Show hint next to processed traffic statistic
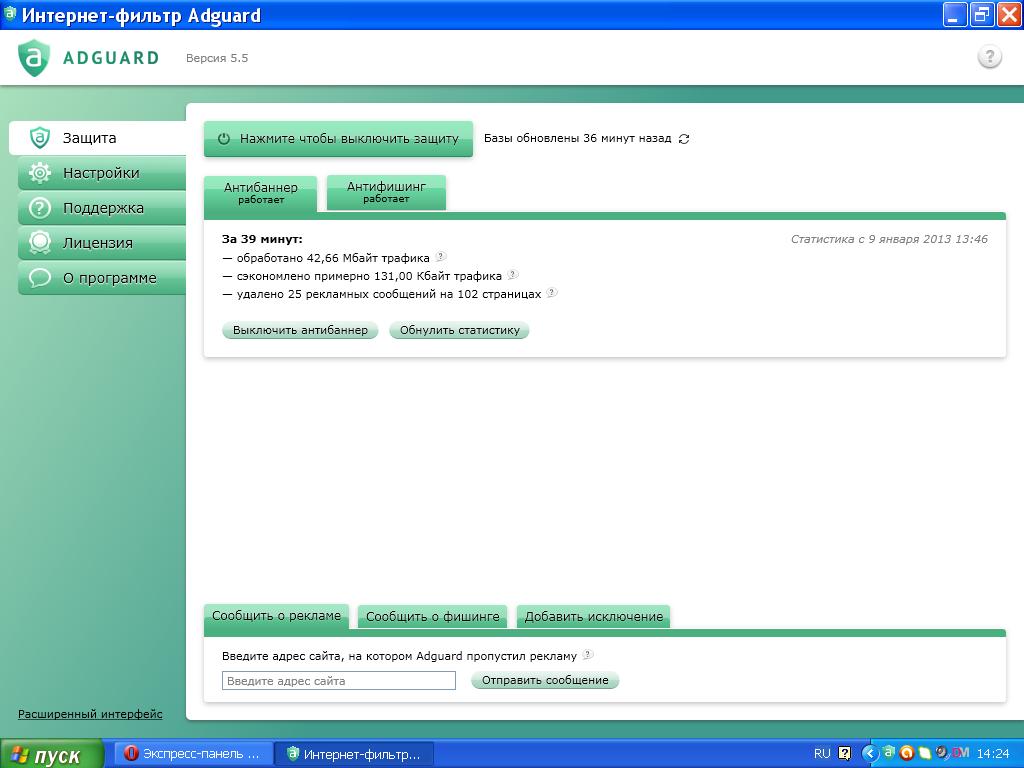Image resolution: width=1024 pixels, height=768 pixels. [x=441, y=257]
